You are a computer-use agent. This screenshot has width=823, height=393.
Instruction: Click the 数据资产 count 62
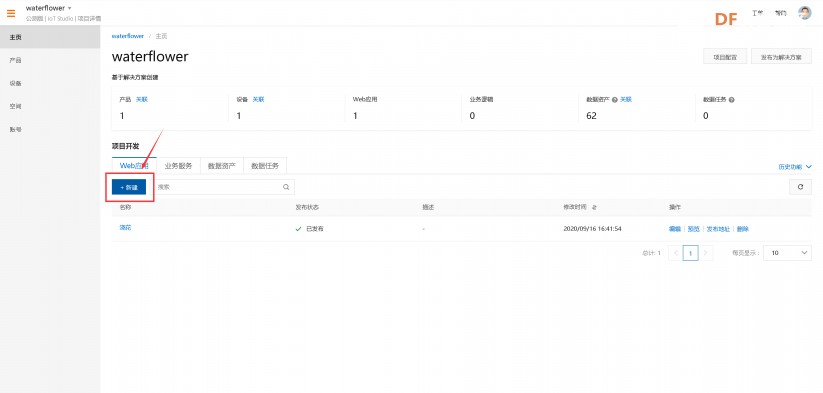[x=592, y=116]
